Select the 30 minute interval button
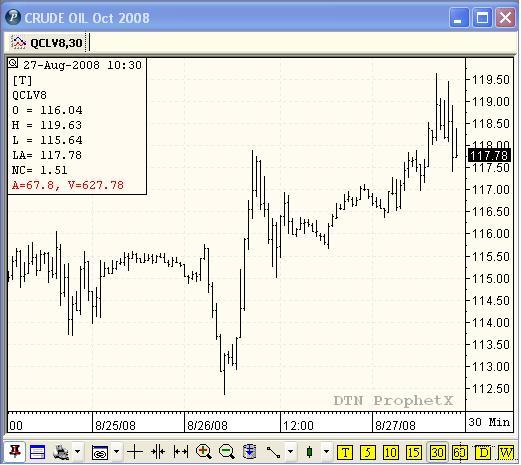The width and height of the screenshot is (521, 465). [x=437, y=453]
